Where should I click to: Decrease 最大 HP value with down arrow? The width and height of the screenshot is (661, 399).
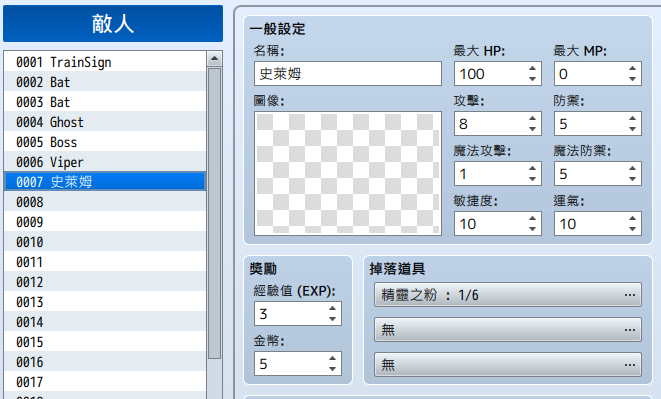click(532, 79)
